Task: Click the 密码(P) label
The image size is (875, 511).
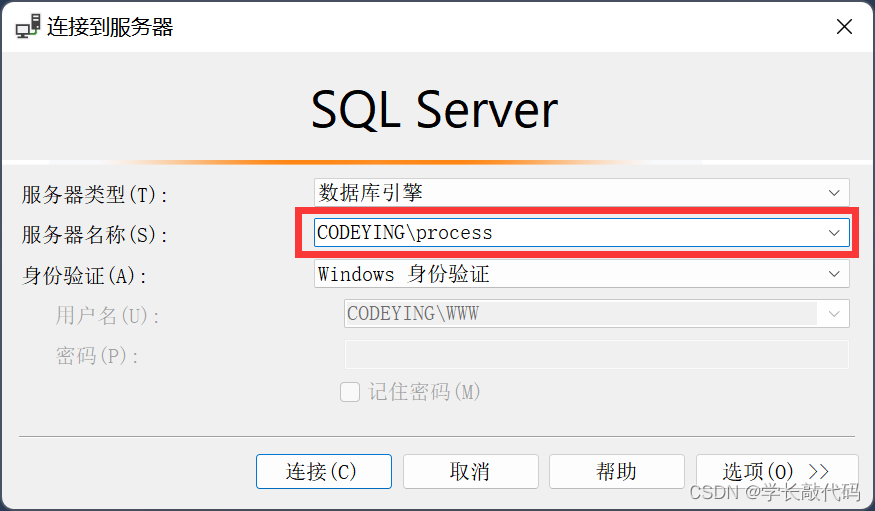Action: (x=97, y=355)
